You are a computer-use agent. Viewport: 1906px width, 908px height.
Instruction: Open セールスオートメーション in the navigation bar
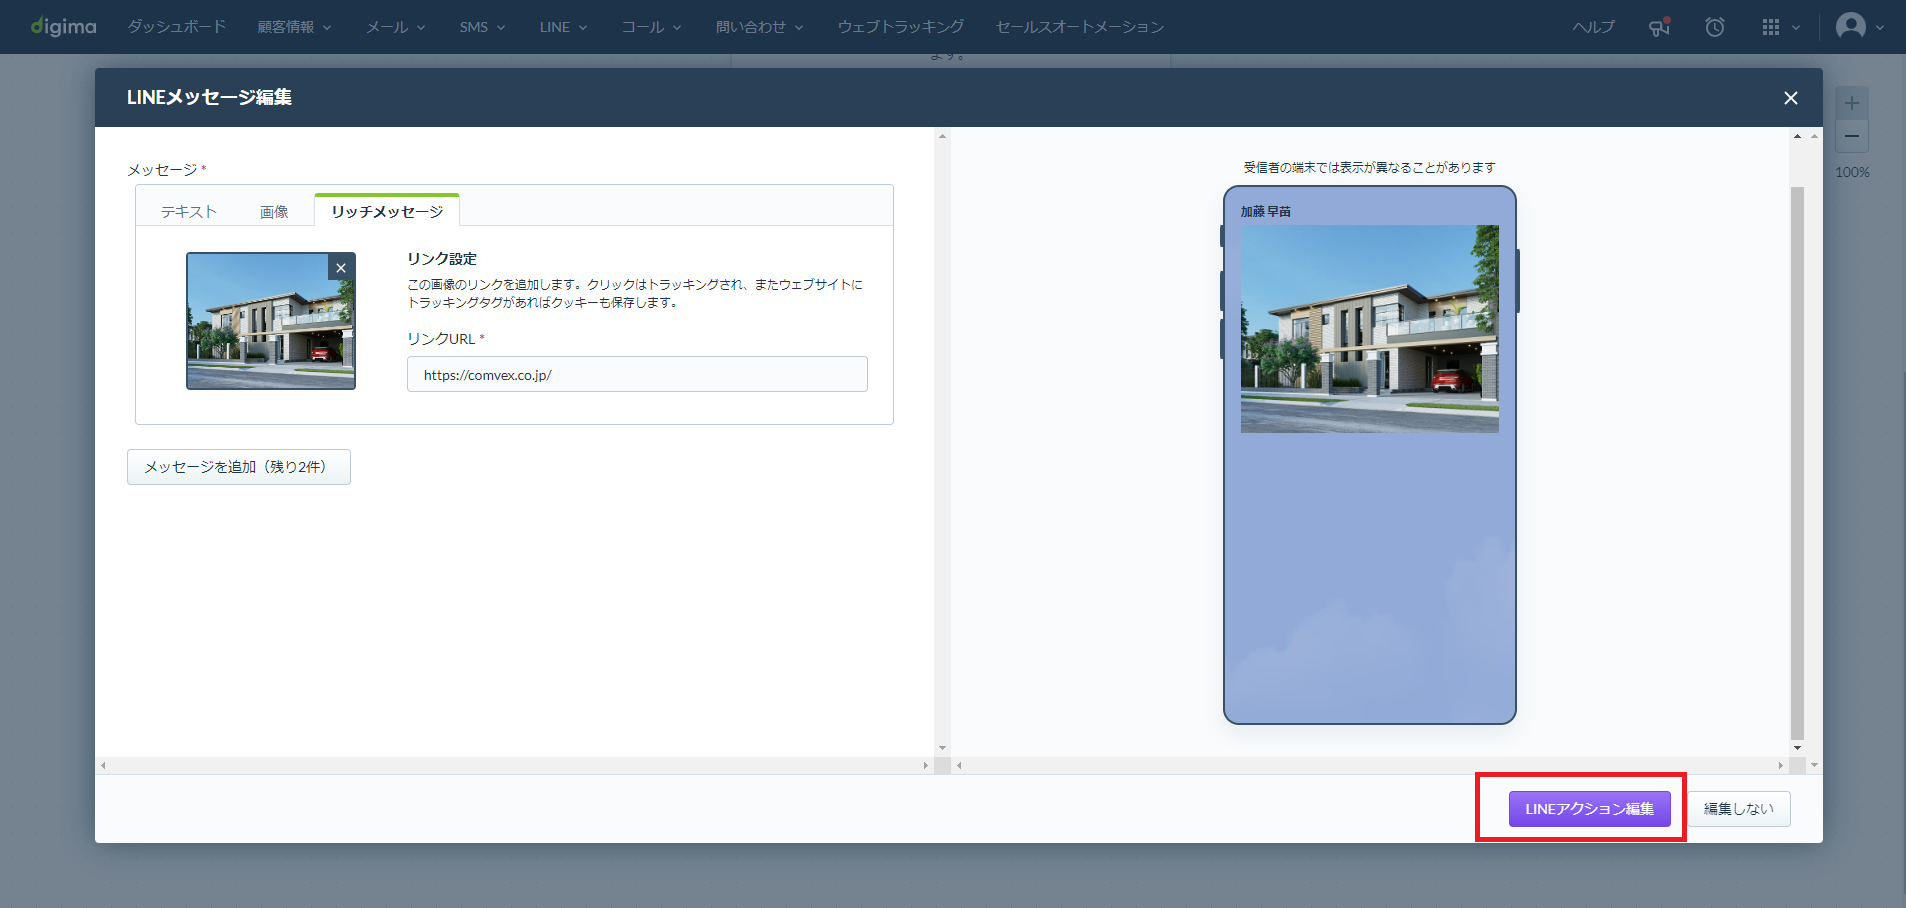(x=1080, y=27)
